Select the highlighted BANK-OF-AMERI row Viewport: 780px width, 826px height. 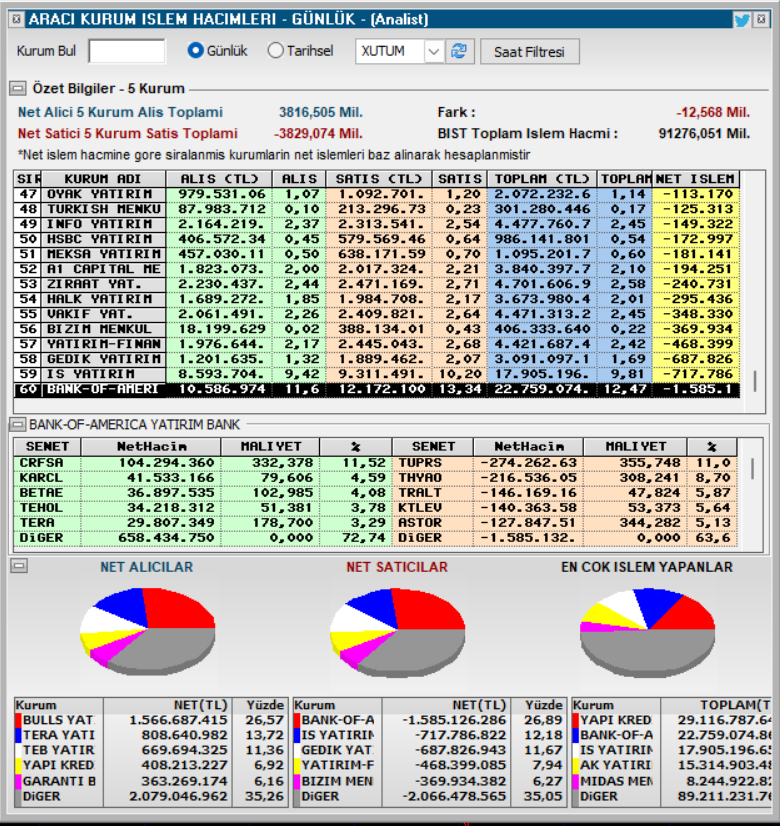tap(377, 390)
